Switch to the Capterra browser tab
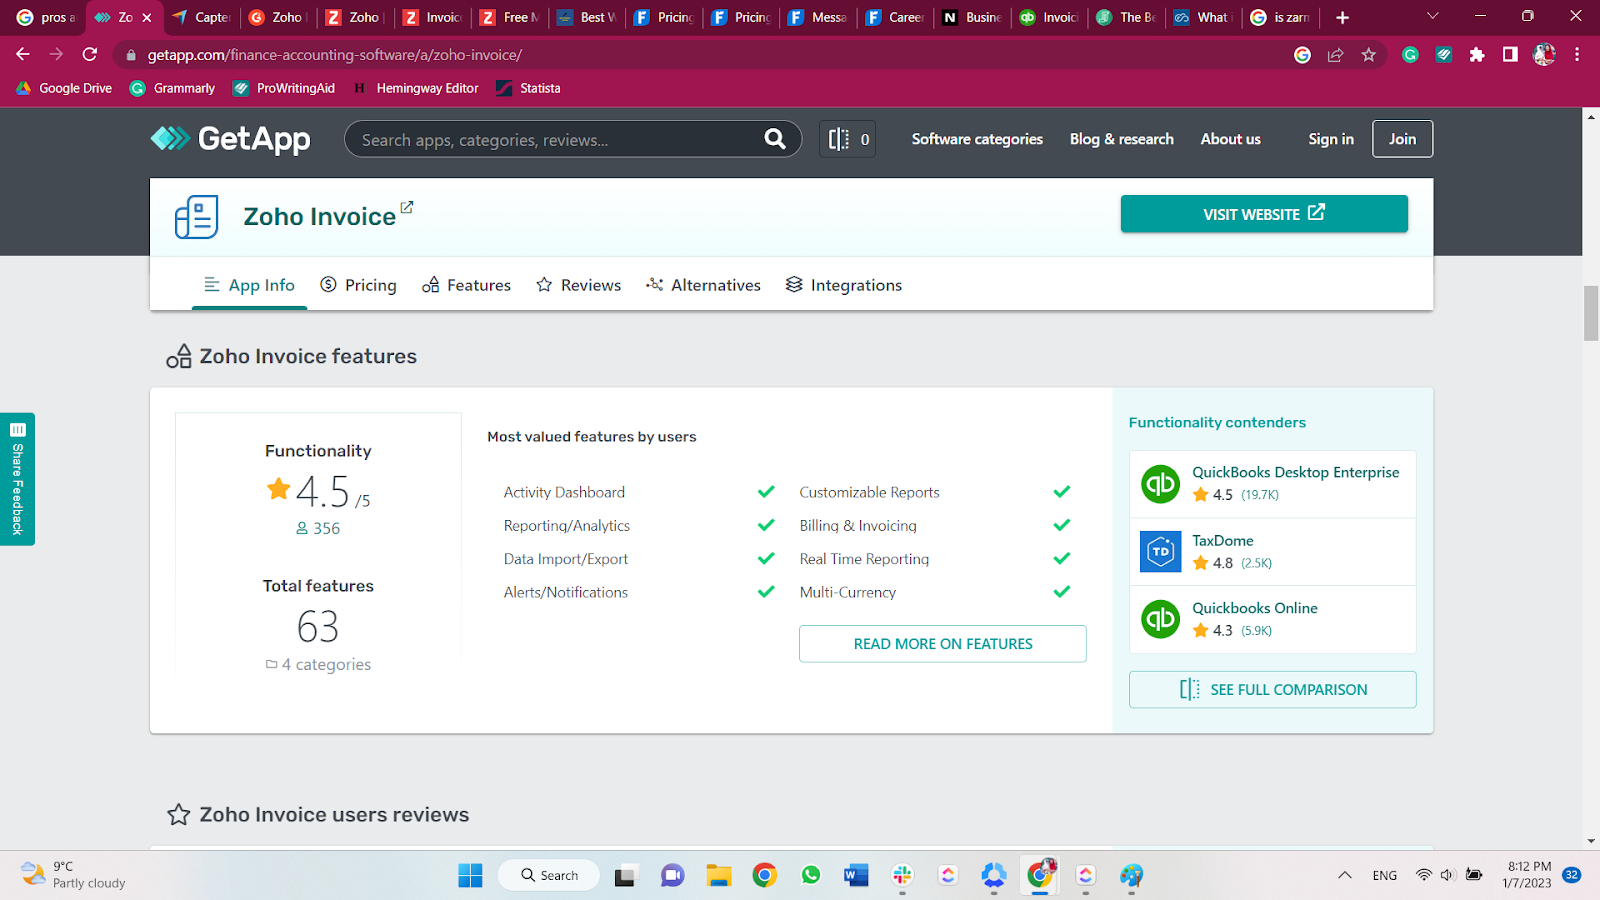The height and width of the screenshot is (900, 1600). (201, 17)
